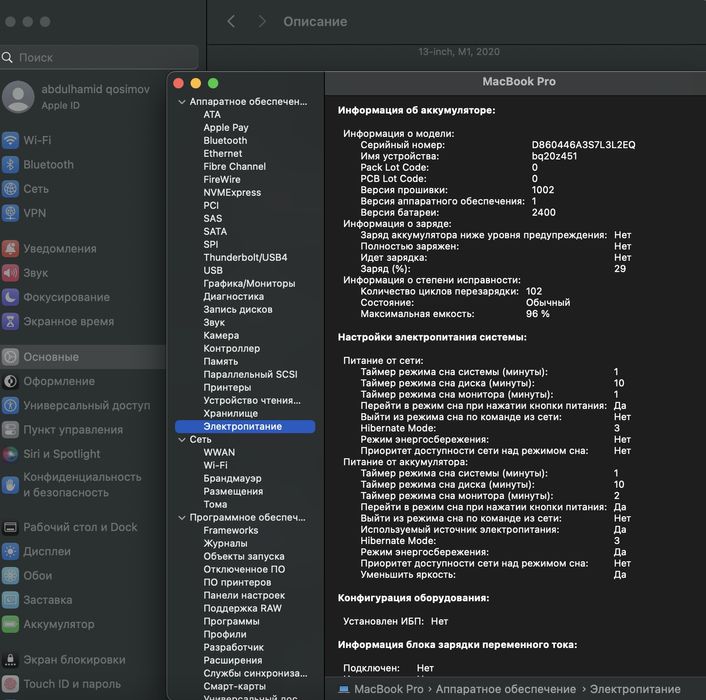Open Bluetooth settings via its sidebar icon

10,164
